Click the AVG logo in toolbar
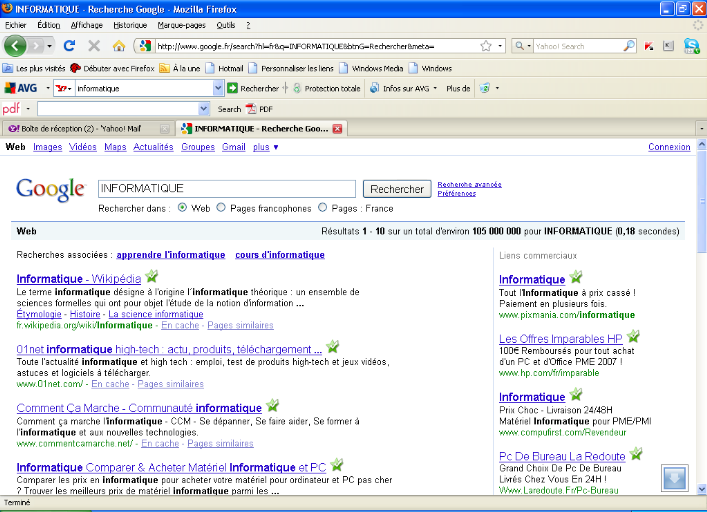Screen dimensions: 707x512 pyautogui.click(x=20, y=88)
